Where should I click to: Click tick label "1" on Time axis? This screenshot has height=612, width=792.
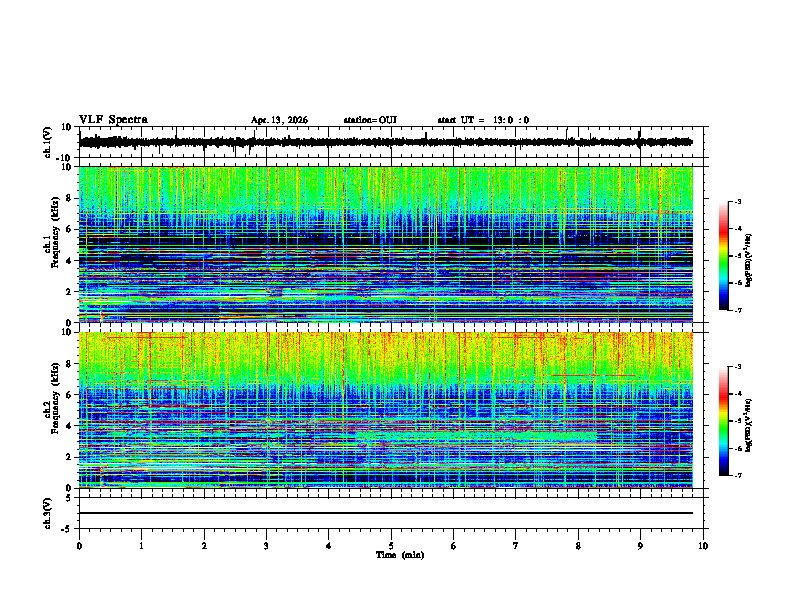click(141, 546)
